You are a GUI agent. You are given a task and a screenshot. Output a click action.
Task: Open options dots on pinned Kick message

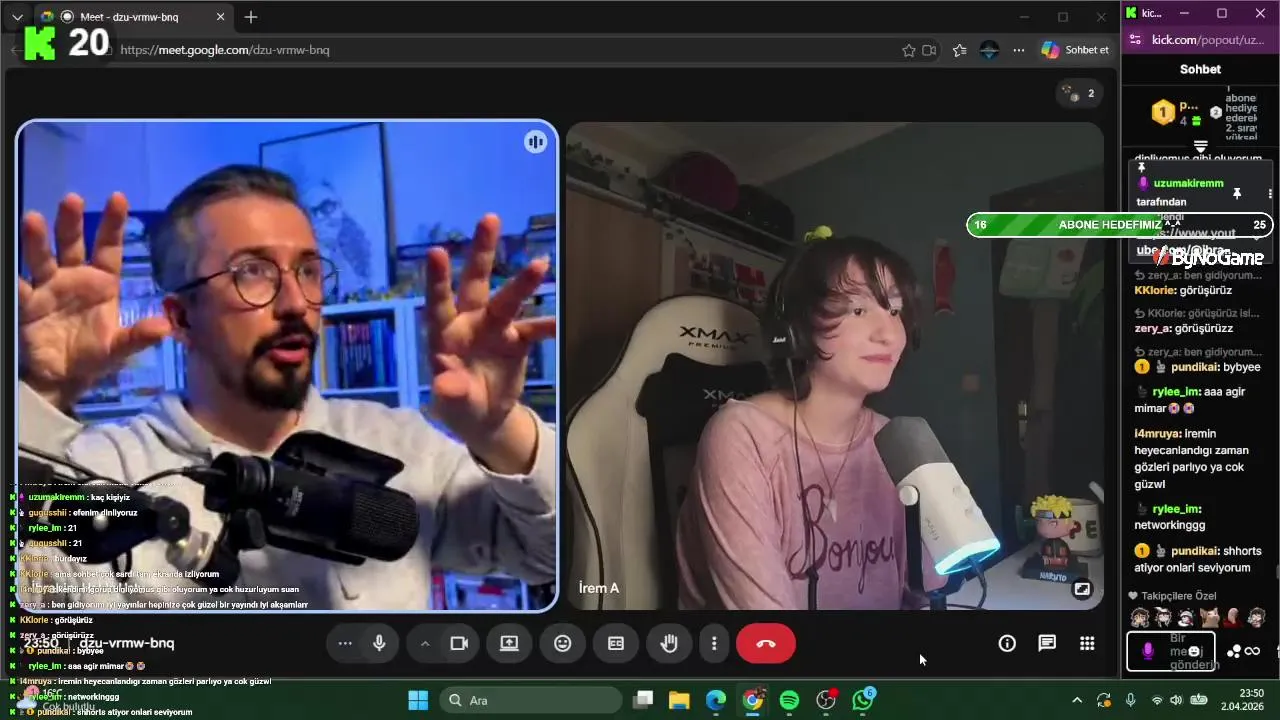tap(1270, 193)
